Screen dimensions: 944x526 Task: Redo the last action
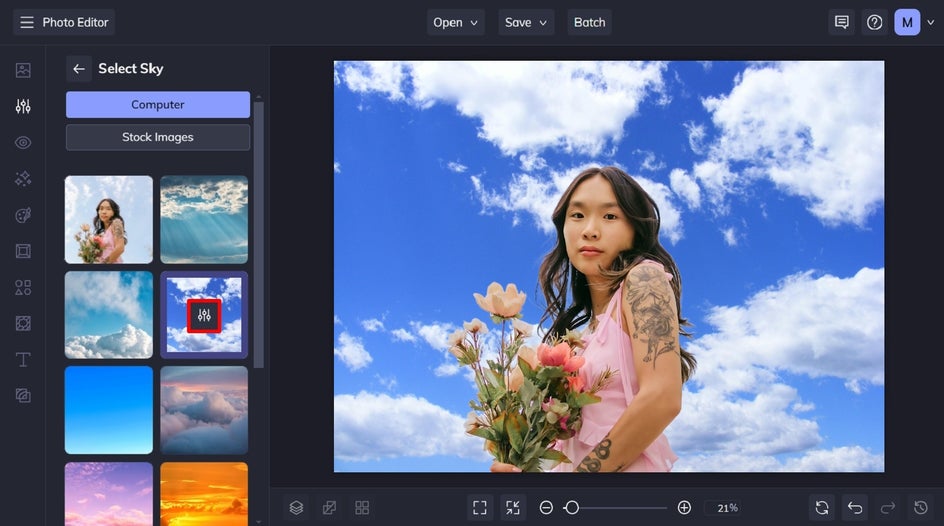pos(888,508)
